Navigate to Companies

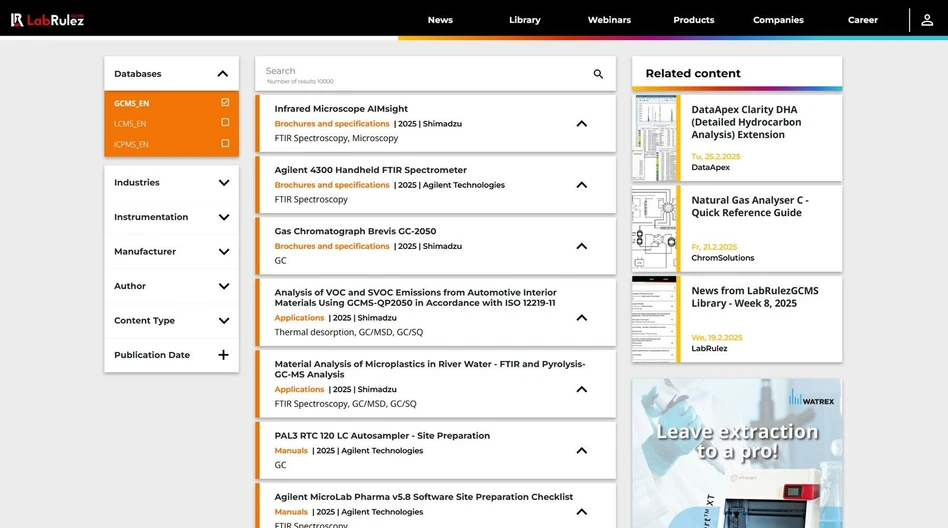tap(778, 20)
